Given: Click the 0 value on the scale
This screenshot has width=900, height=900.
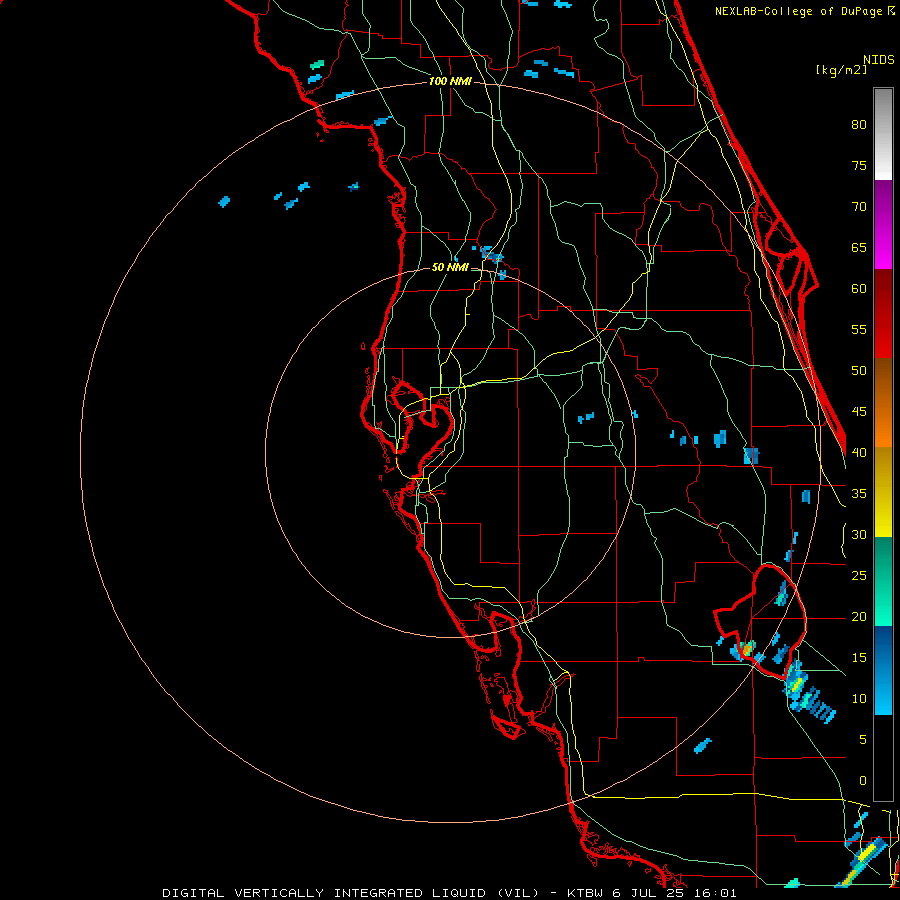Looking at the screenshot, I should point(863,781).
